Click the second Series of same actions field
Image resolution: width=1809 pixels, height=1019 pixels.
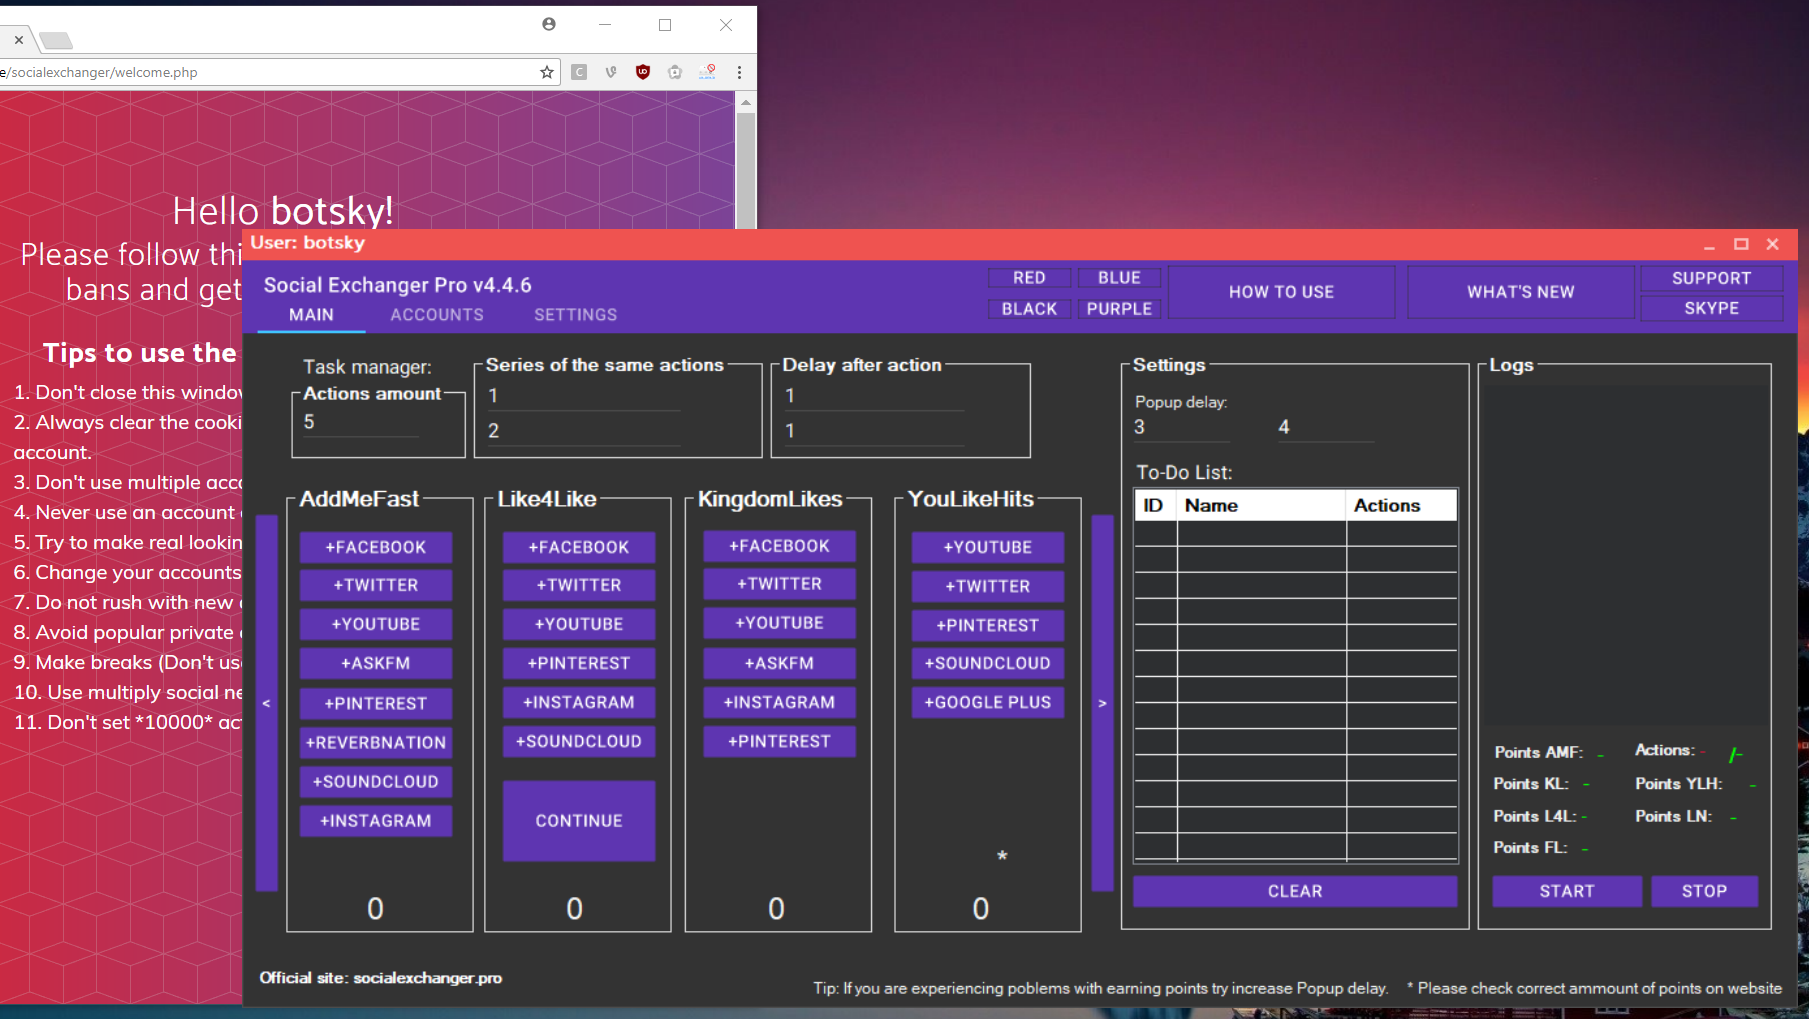pos(582,431)
